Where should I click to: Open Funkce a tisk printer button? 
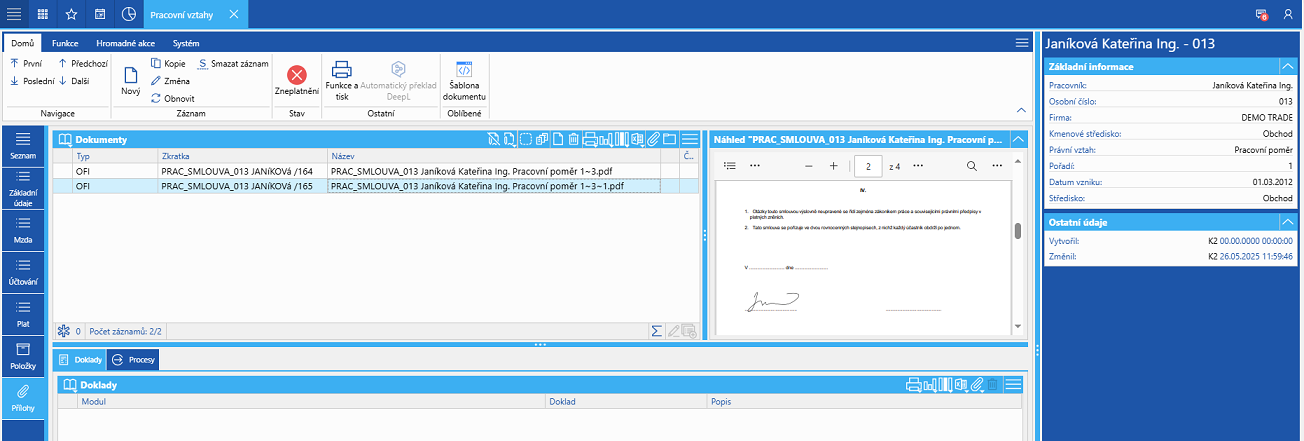[x=342, y=81]
